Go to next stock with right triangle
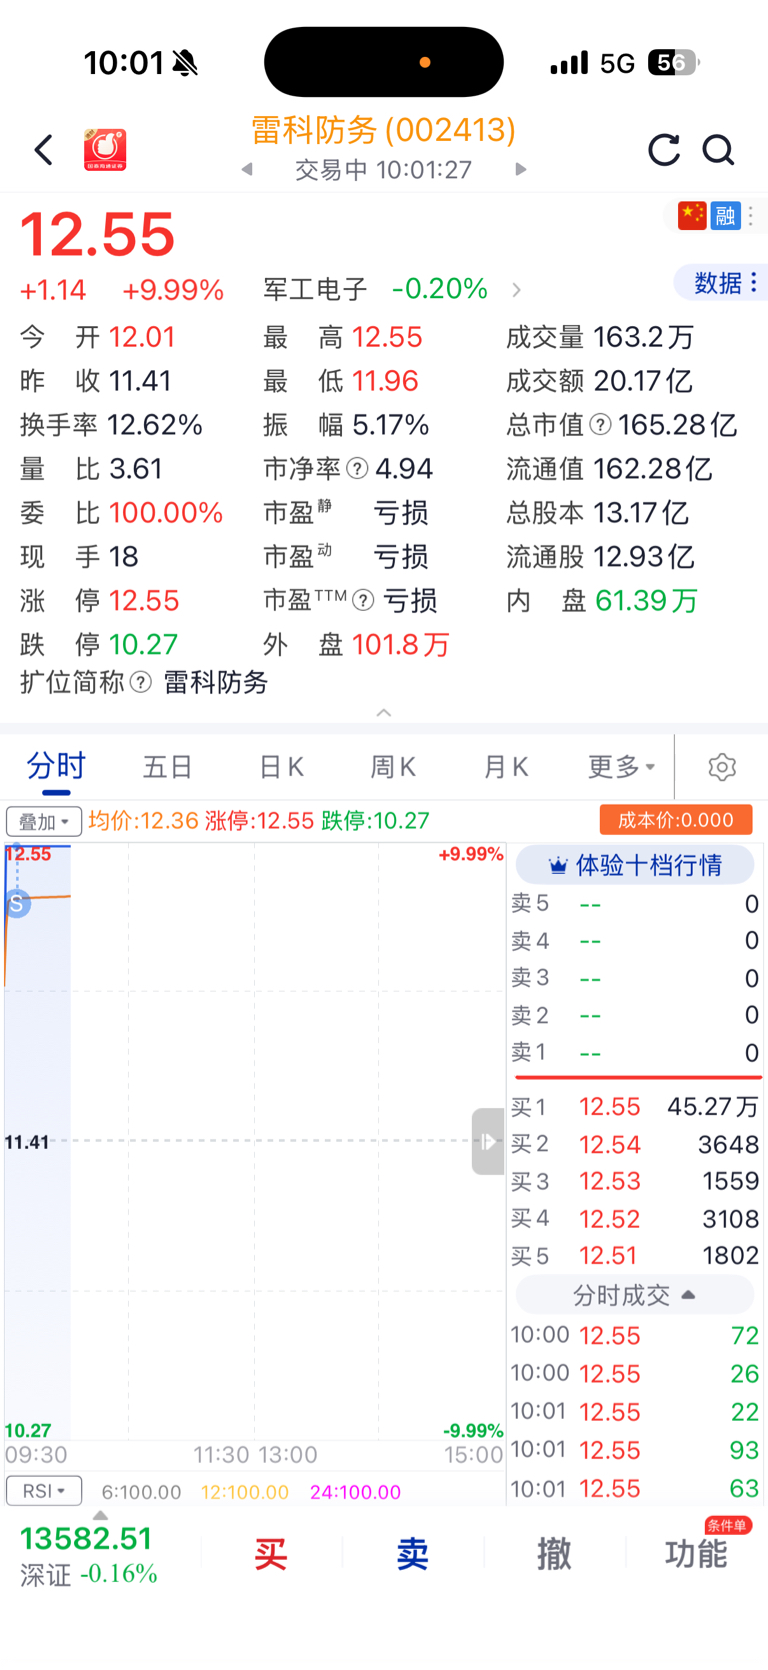 (x=520, y=170)
